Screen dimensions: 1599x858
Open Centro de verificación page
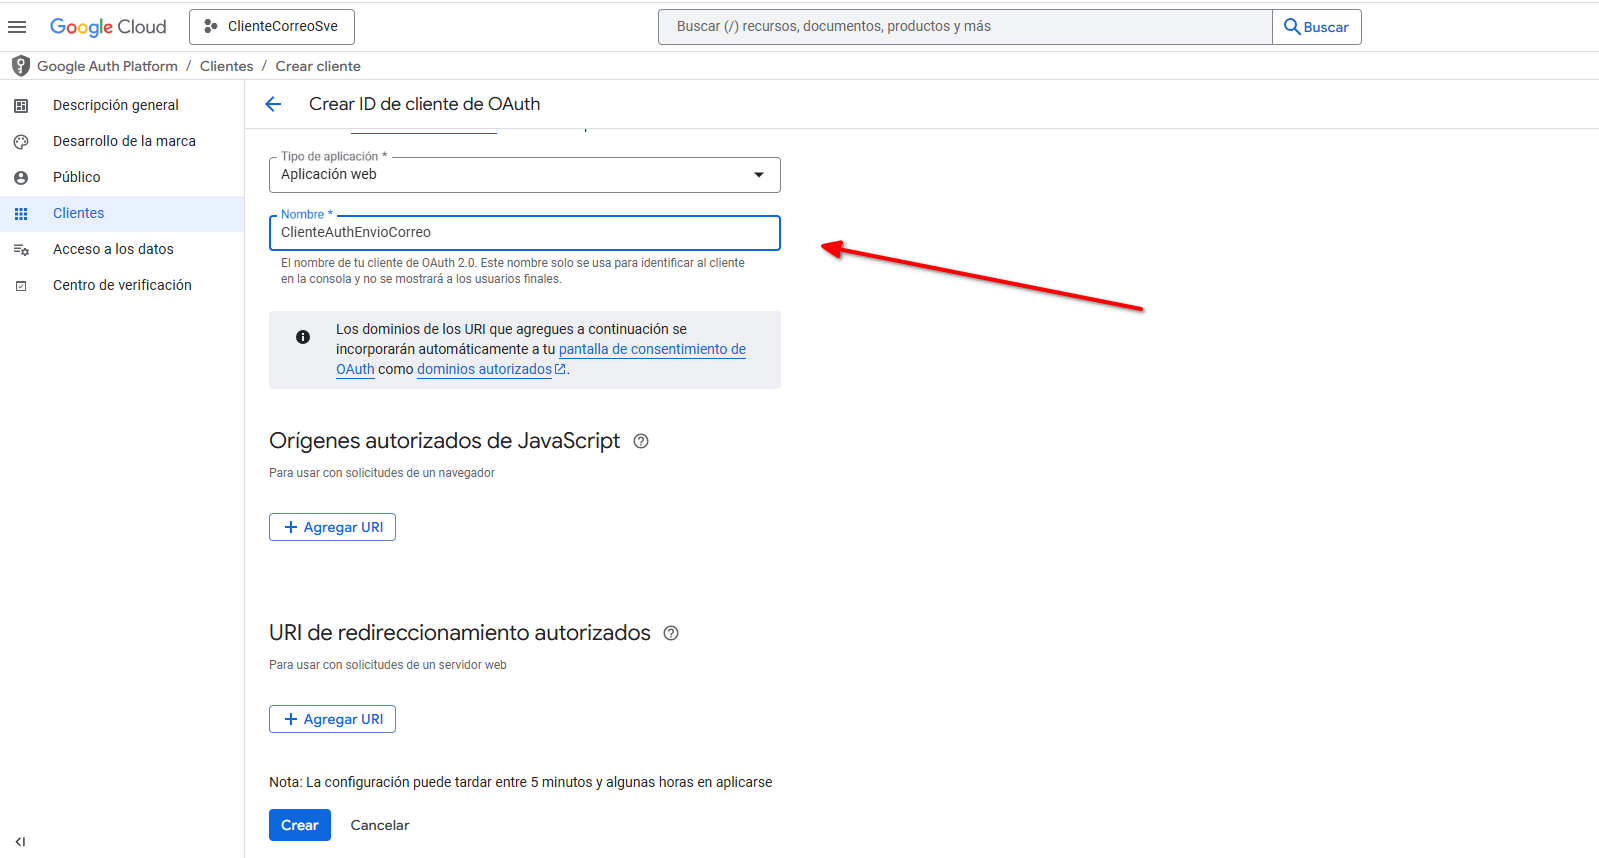[122, 285]
